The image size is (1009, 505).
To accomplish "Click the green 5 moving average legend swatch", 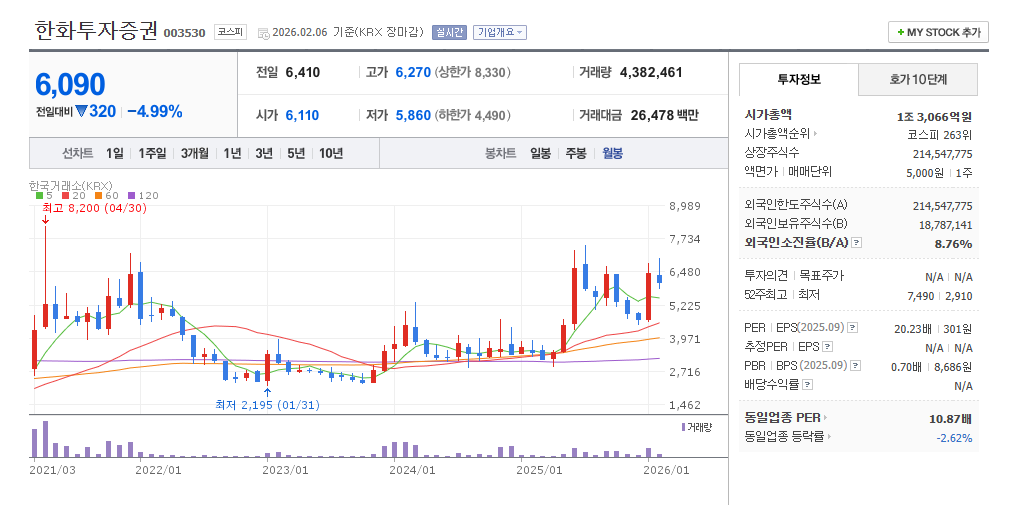I will coord(39,196).
